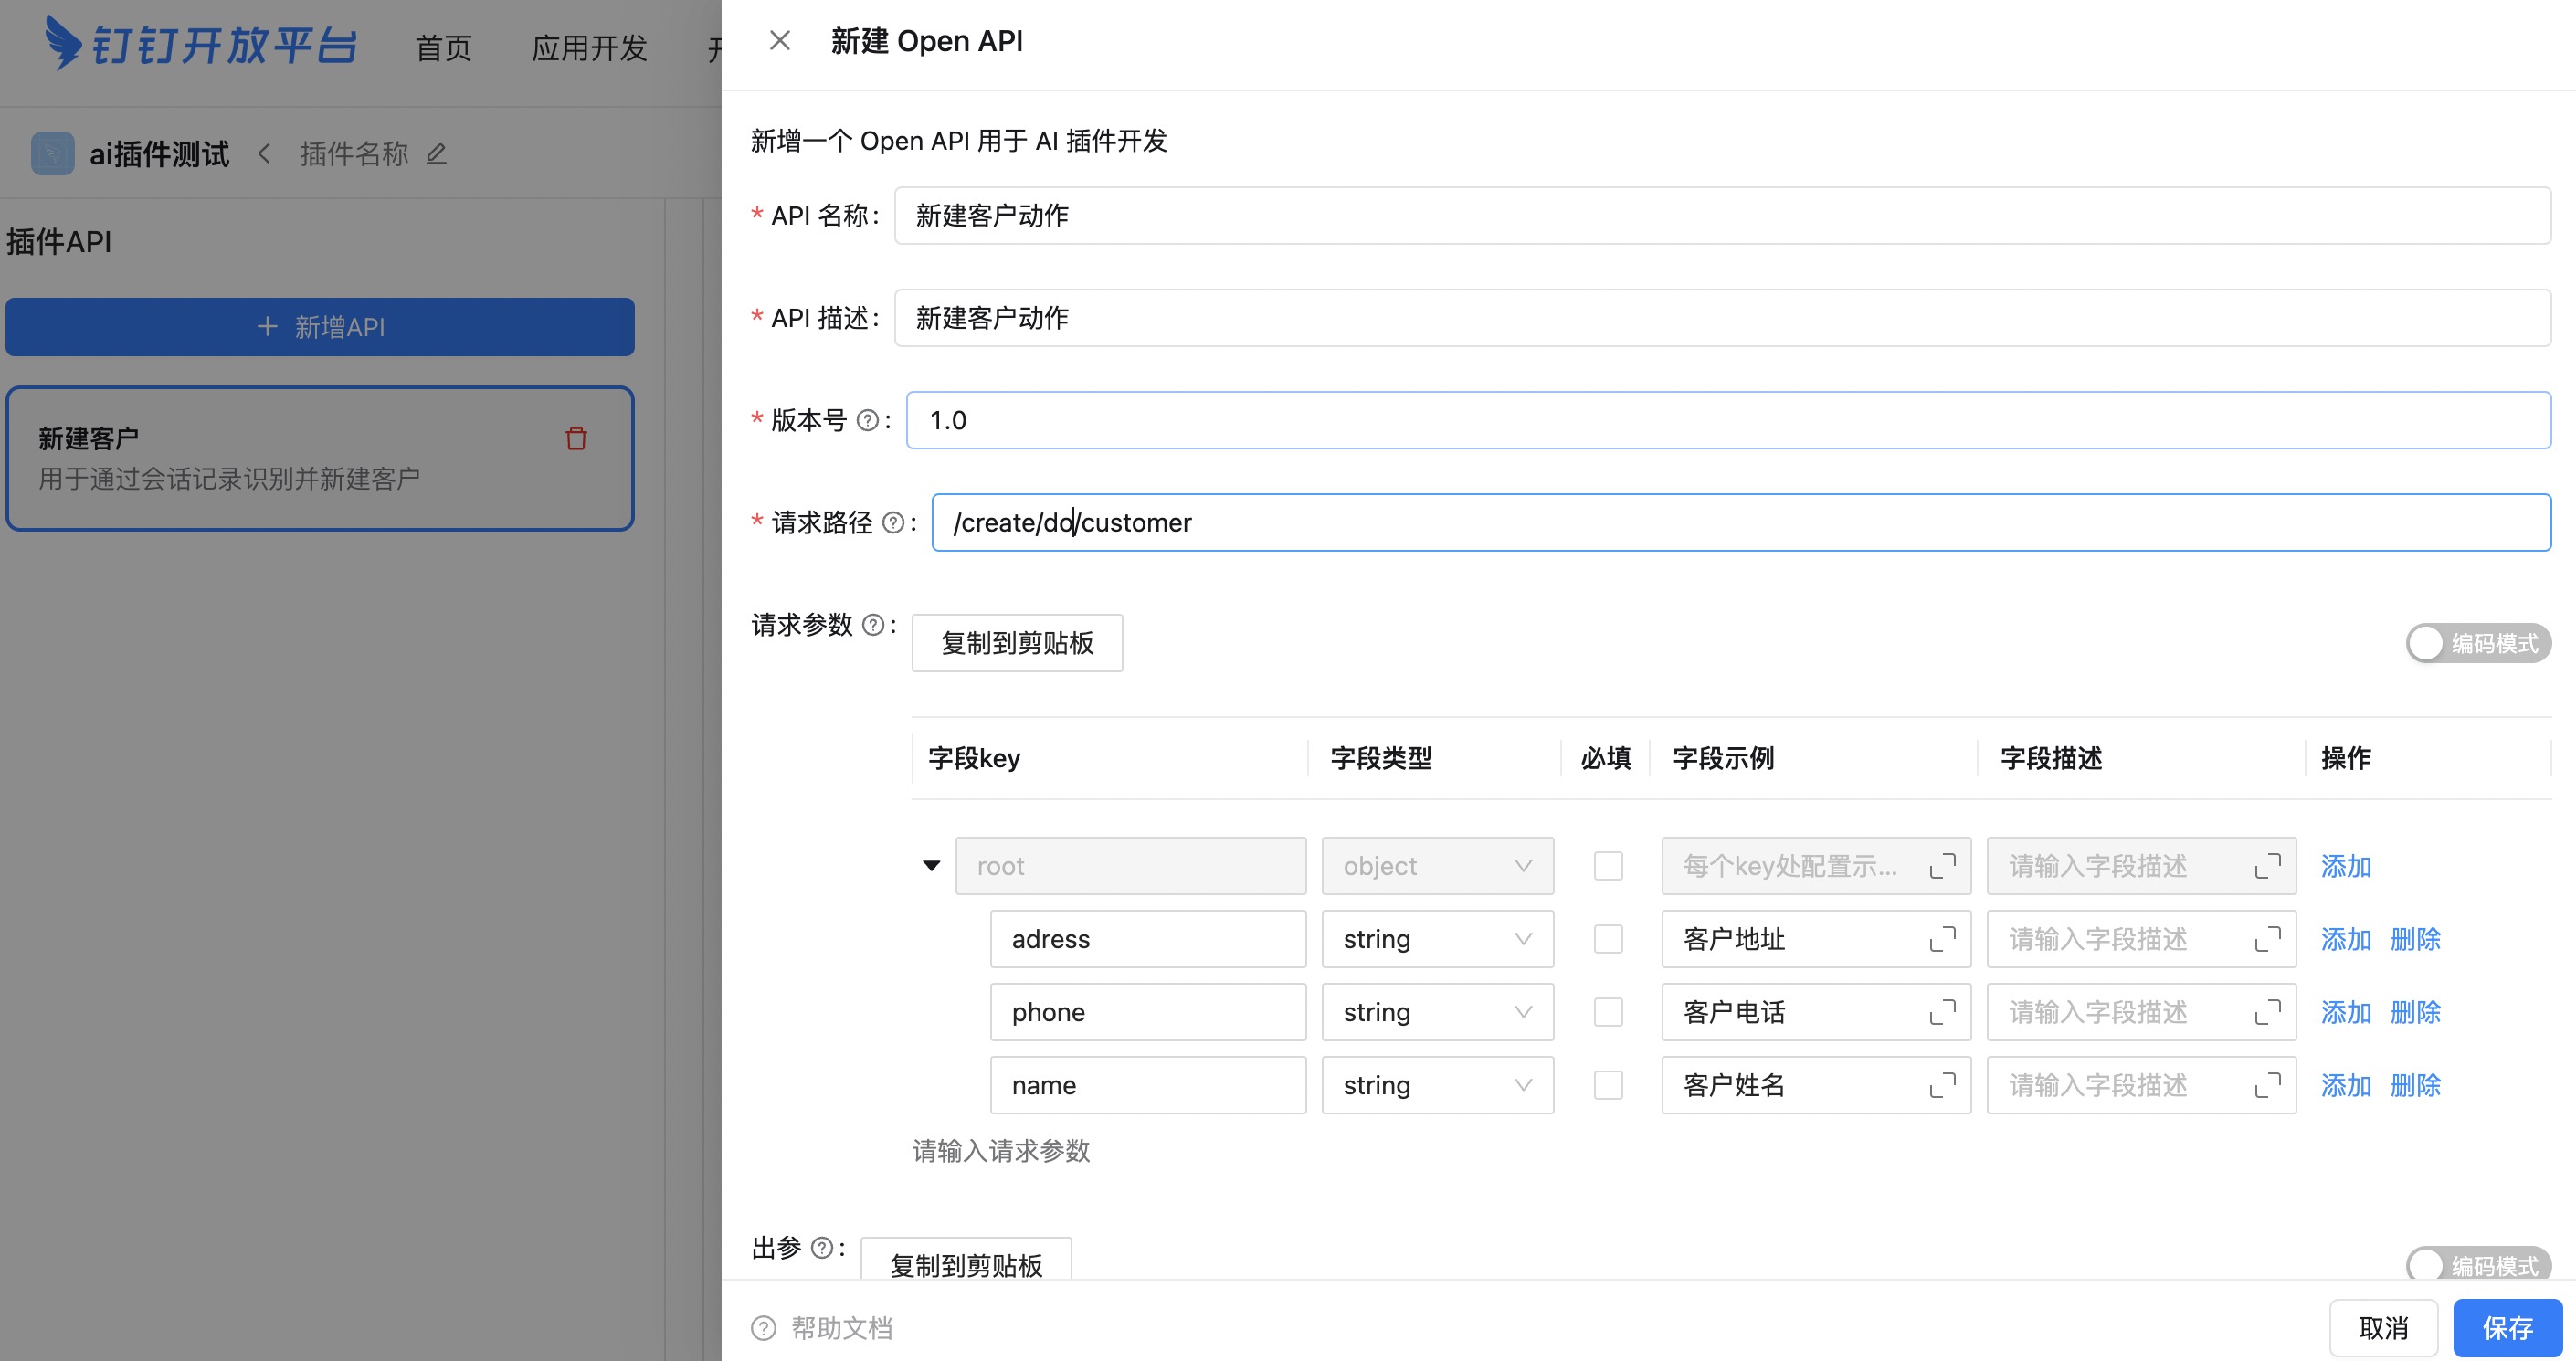This screenshot has height=1361, width=2576.
Task: Open the 应用开发 nav item
Action: click(x=589, y=48)
